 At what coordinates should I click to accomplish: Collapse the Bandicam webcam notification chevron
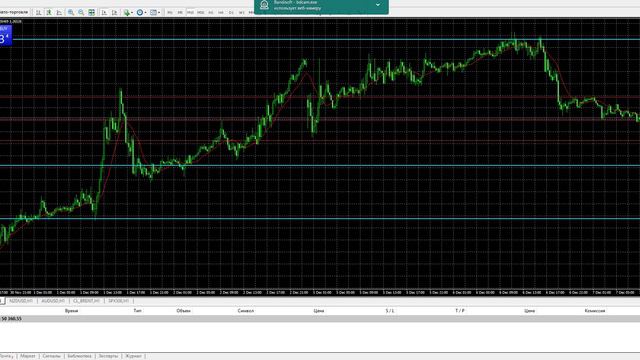(378, 5)
